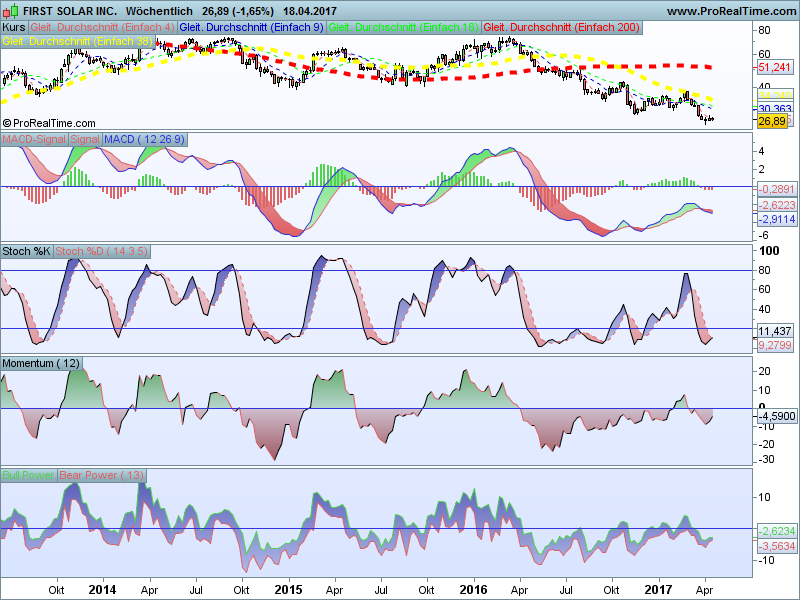
Task: Click the FIRST SOLAR INC. title text
Action: (70, 11)
